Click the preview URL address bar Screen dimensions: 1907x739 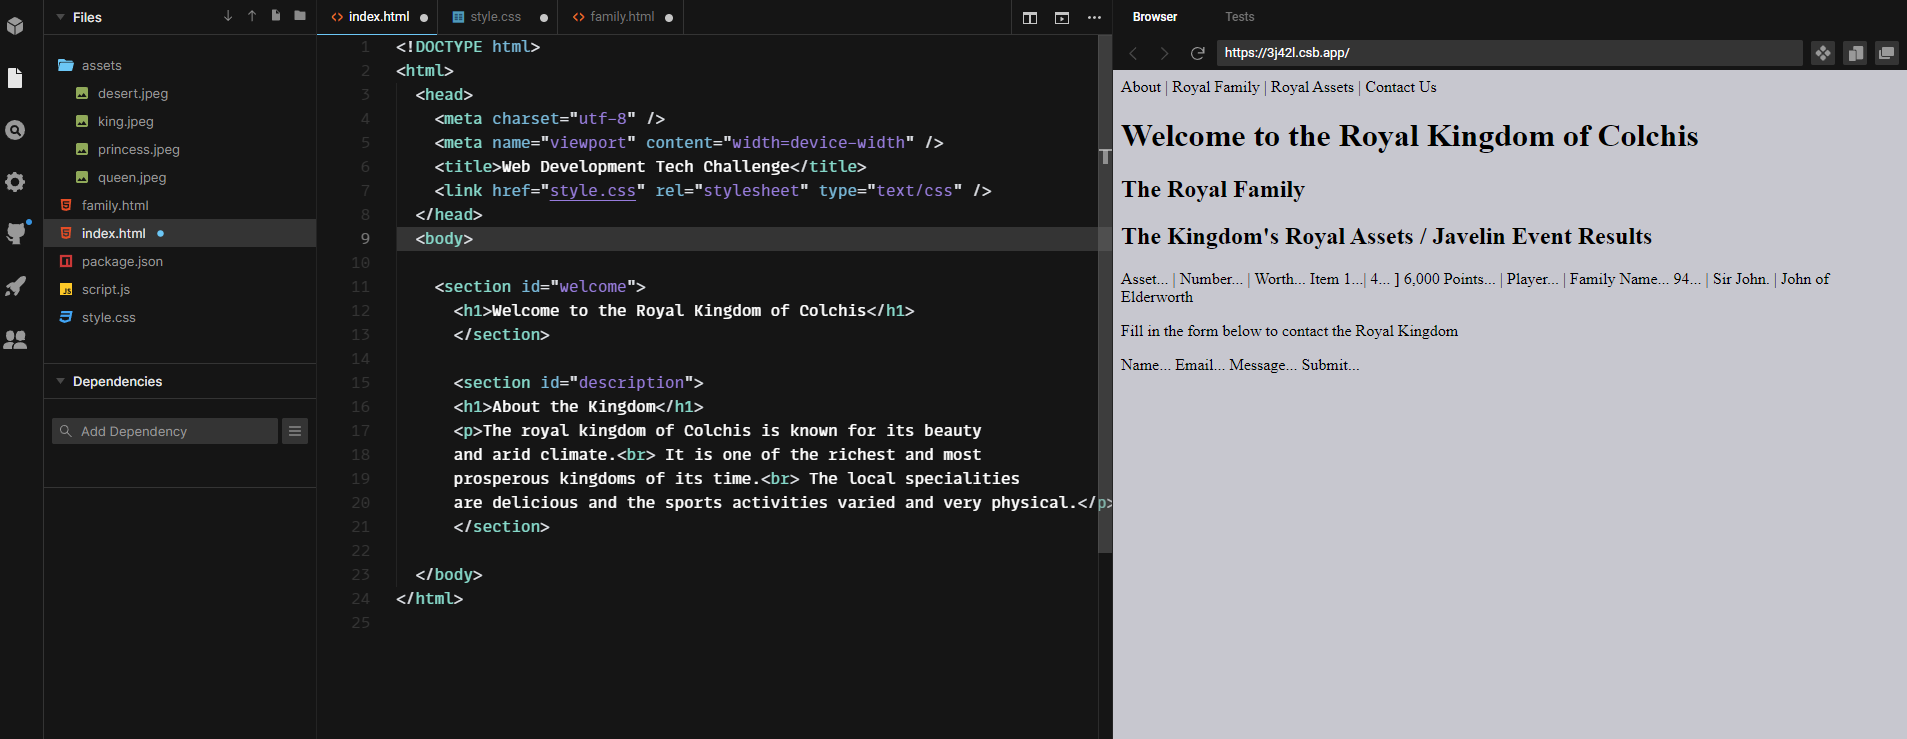(1510, 53)
